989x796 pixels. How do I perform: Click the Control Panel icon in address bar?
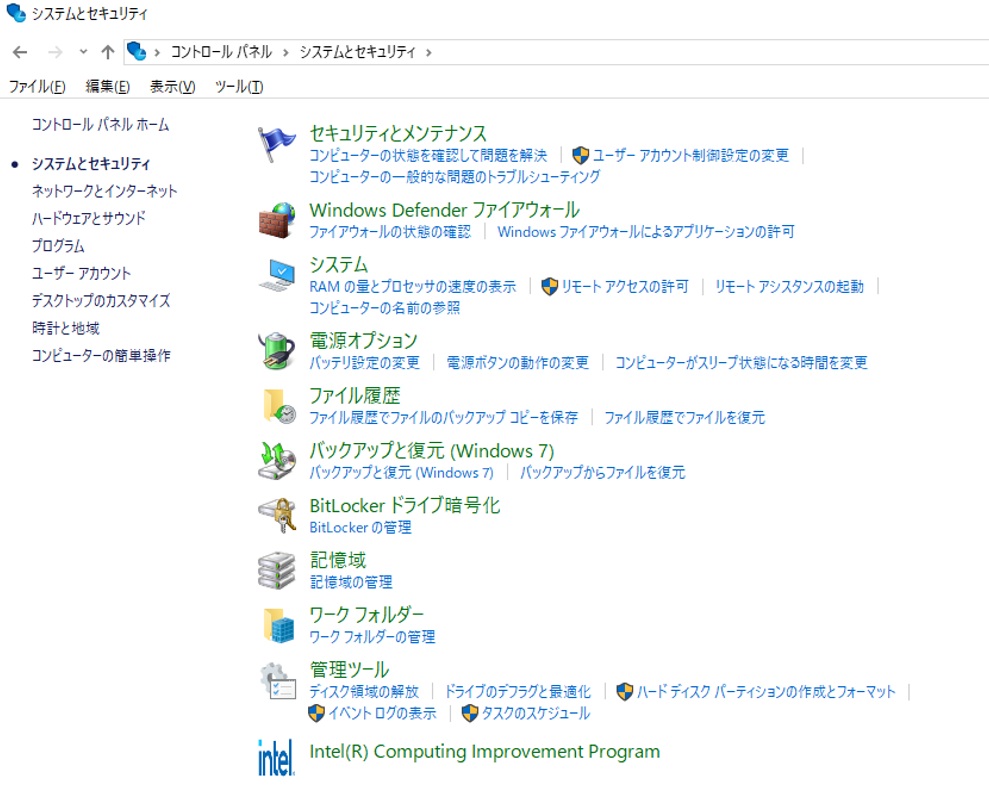pos(136,51)
